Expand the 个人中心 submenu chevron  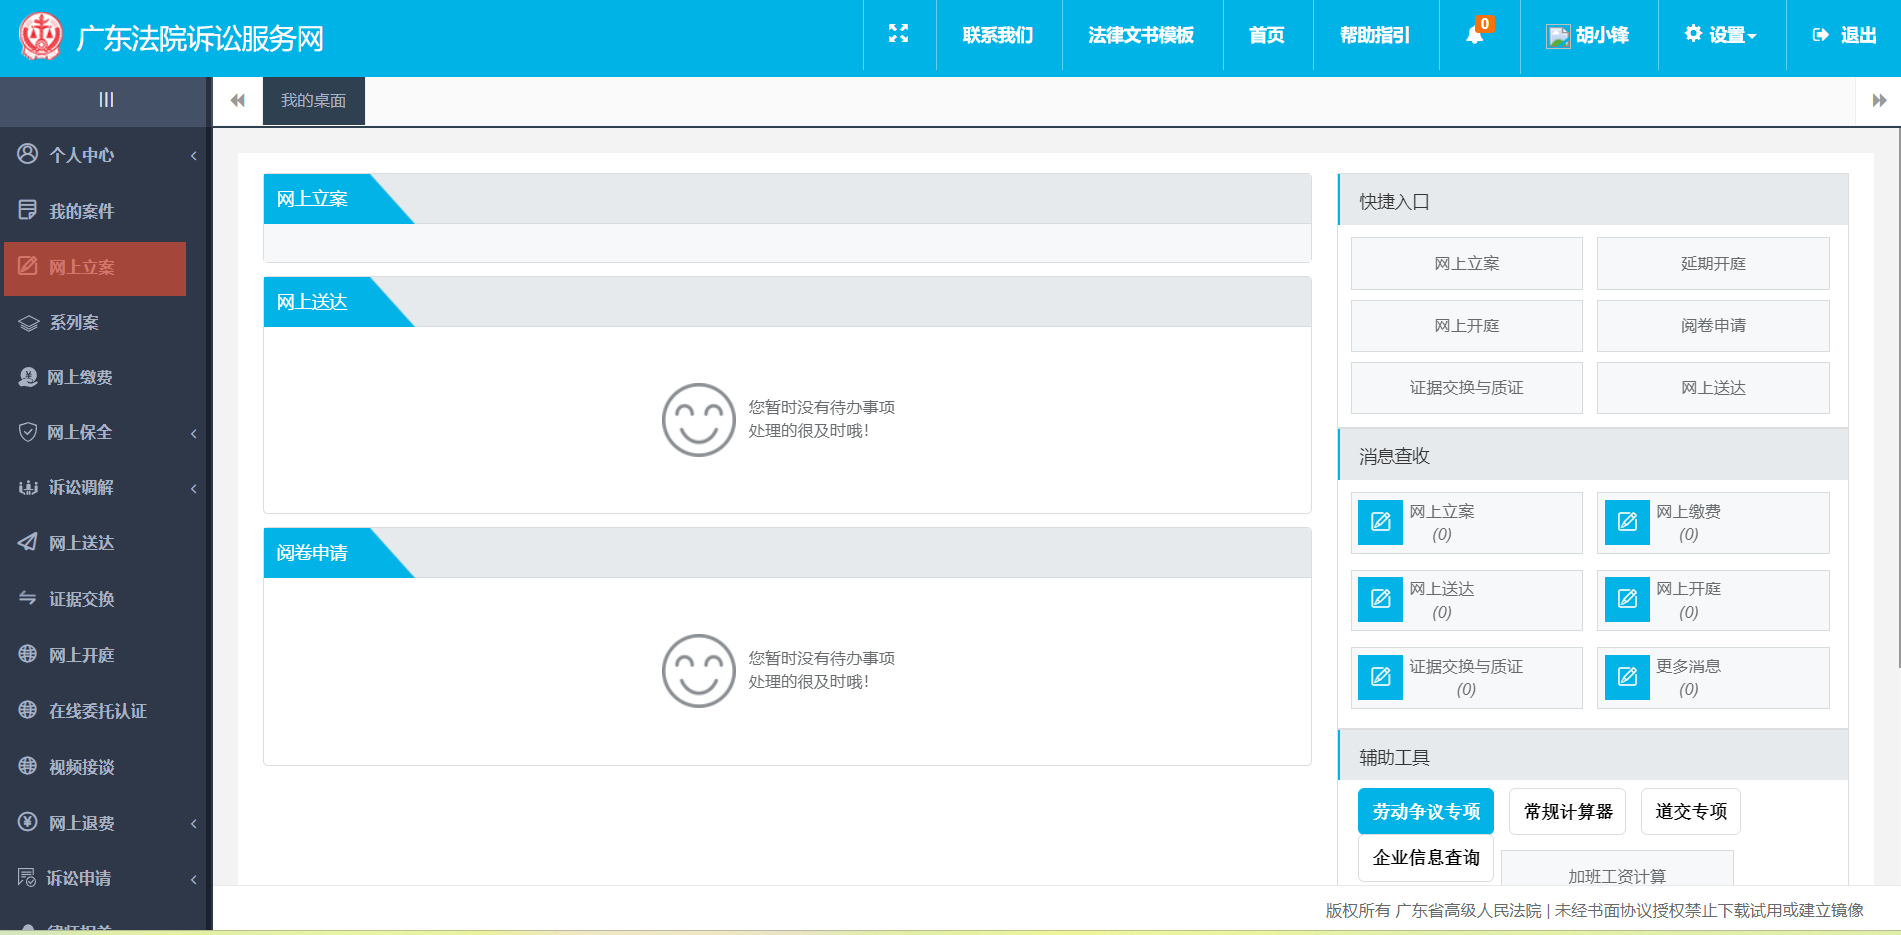pyautogui.click(x=193, y=155)
